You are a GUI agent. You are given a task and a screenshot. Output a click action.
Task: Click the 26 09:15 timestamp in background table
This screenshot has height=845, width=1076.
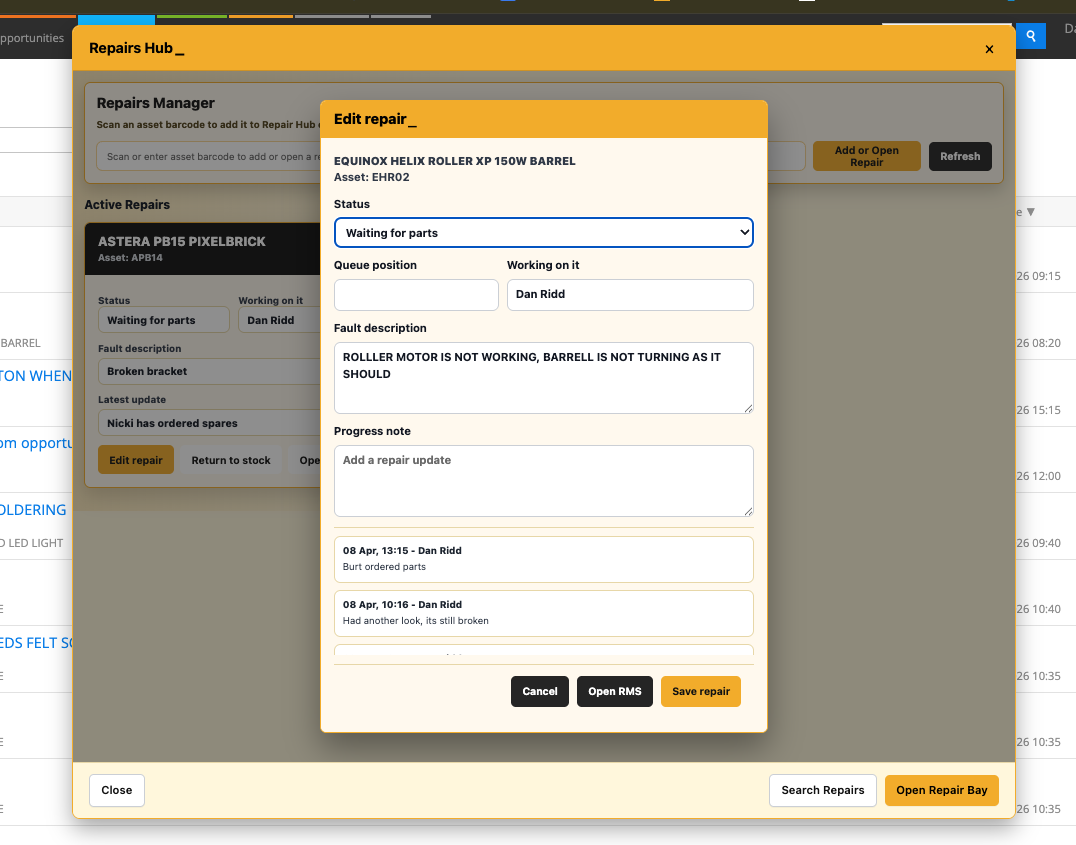coord(1038,276)
